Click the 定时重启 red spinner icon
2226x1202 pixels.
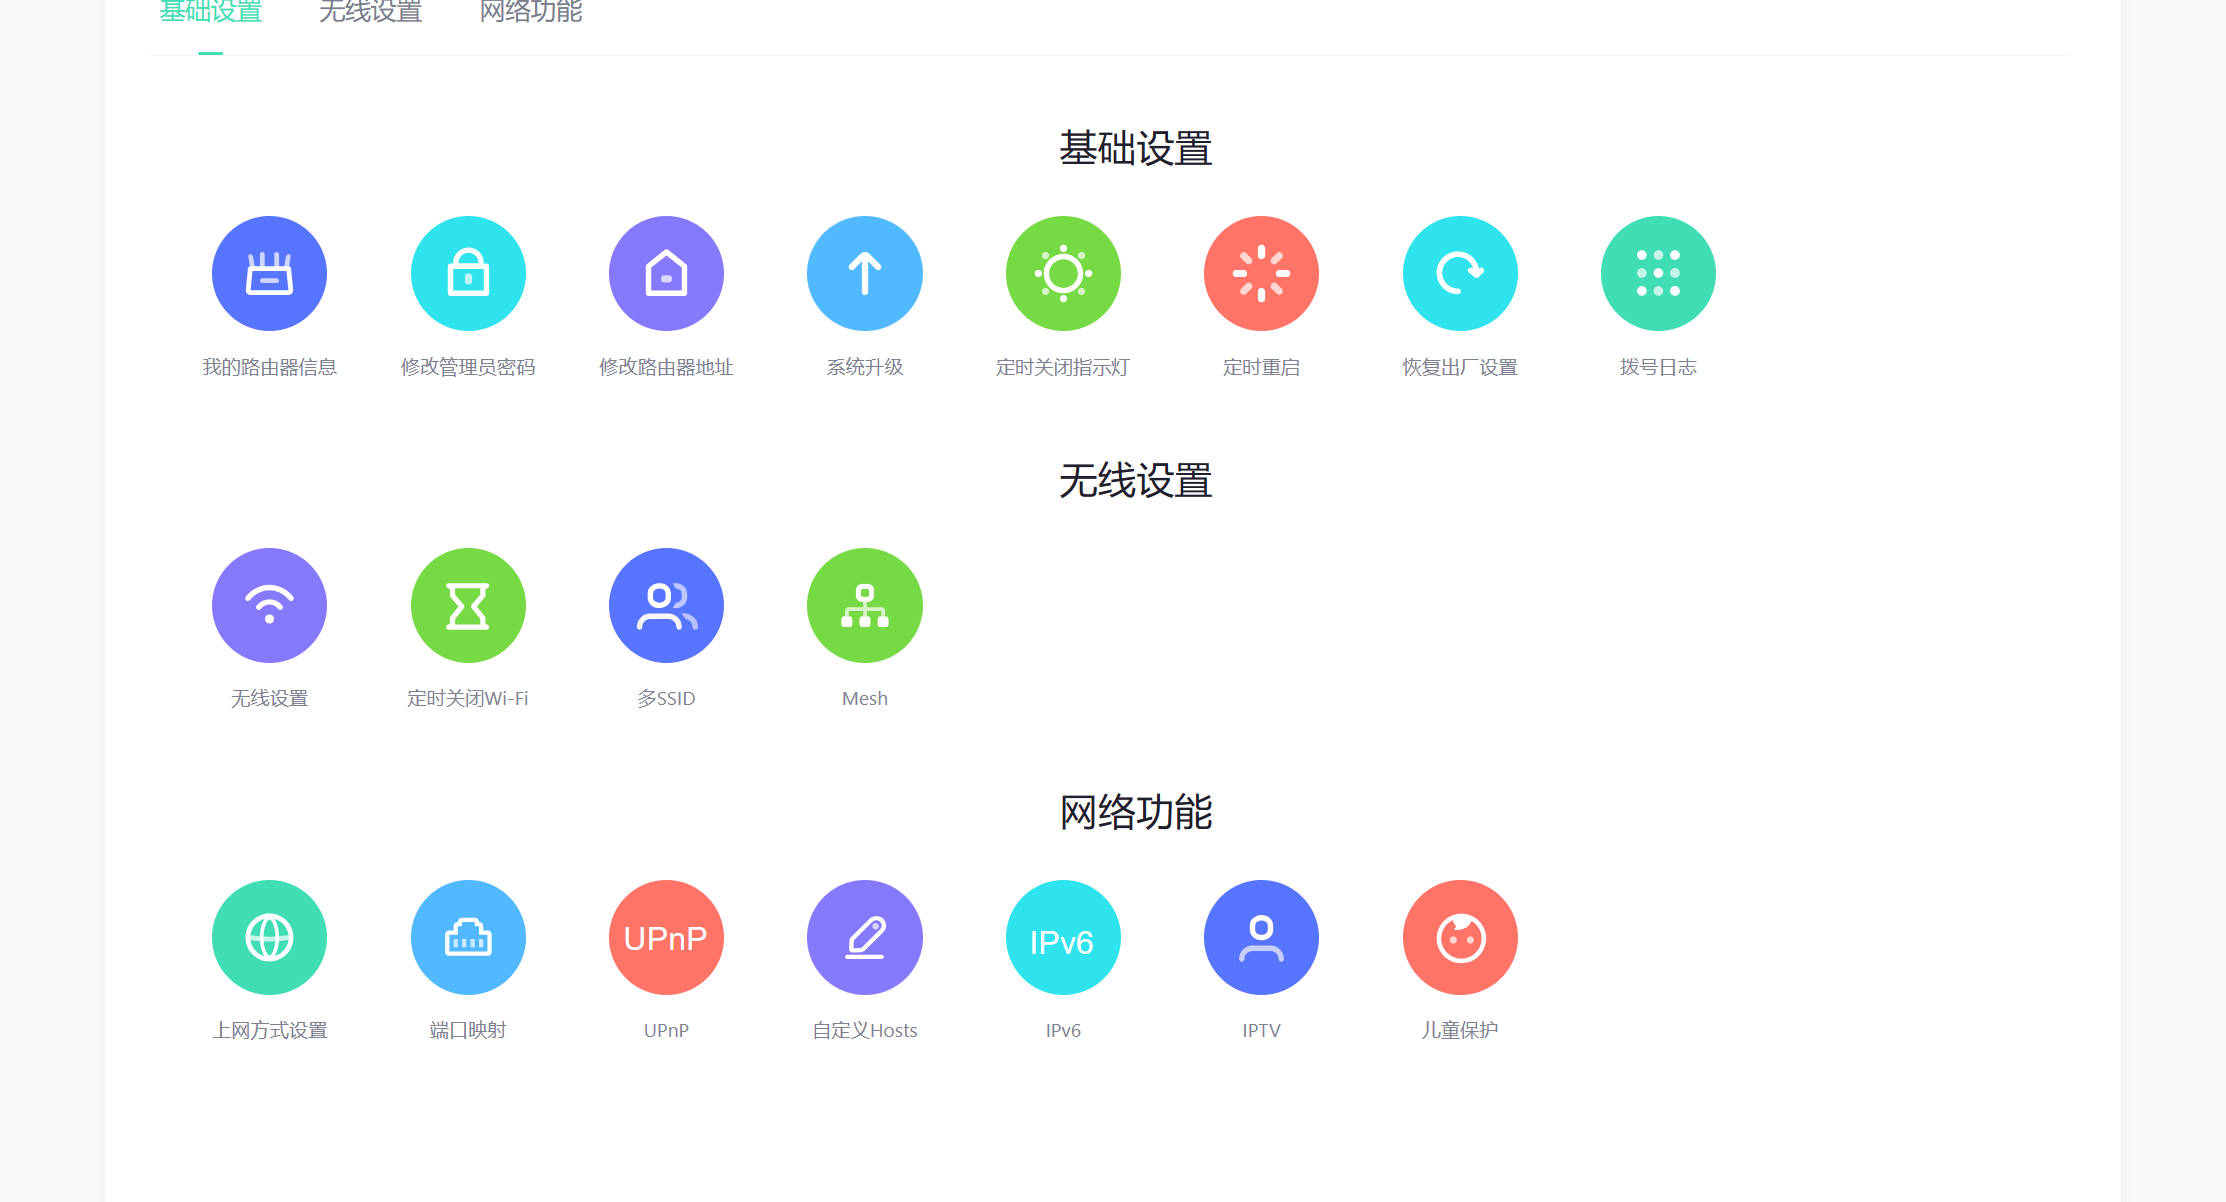[1261, 273]
